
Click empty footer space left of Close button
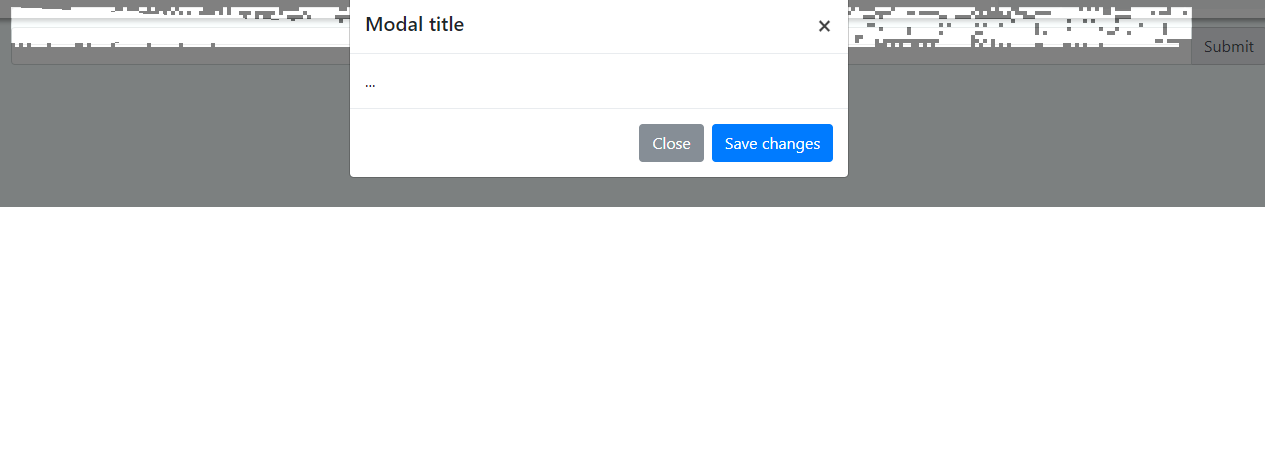click(495, 143)
